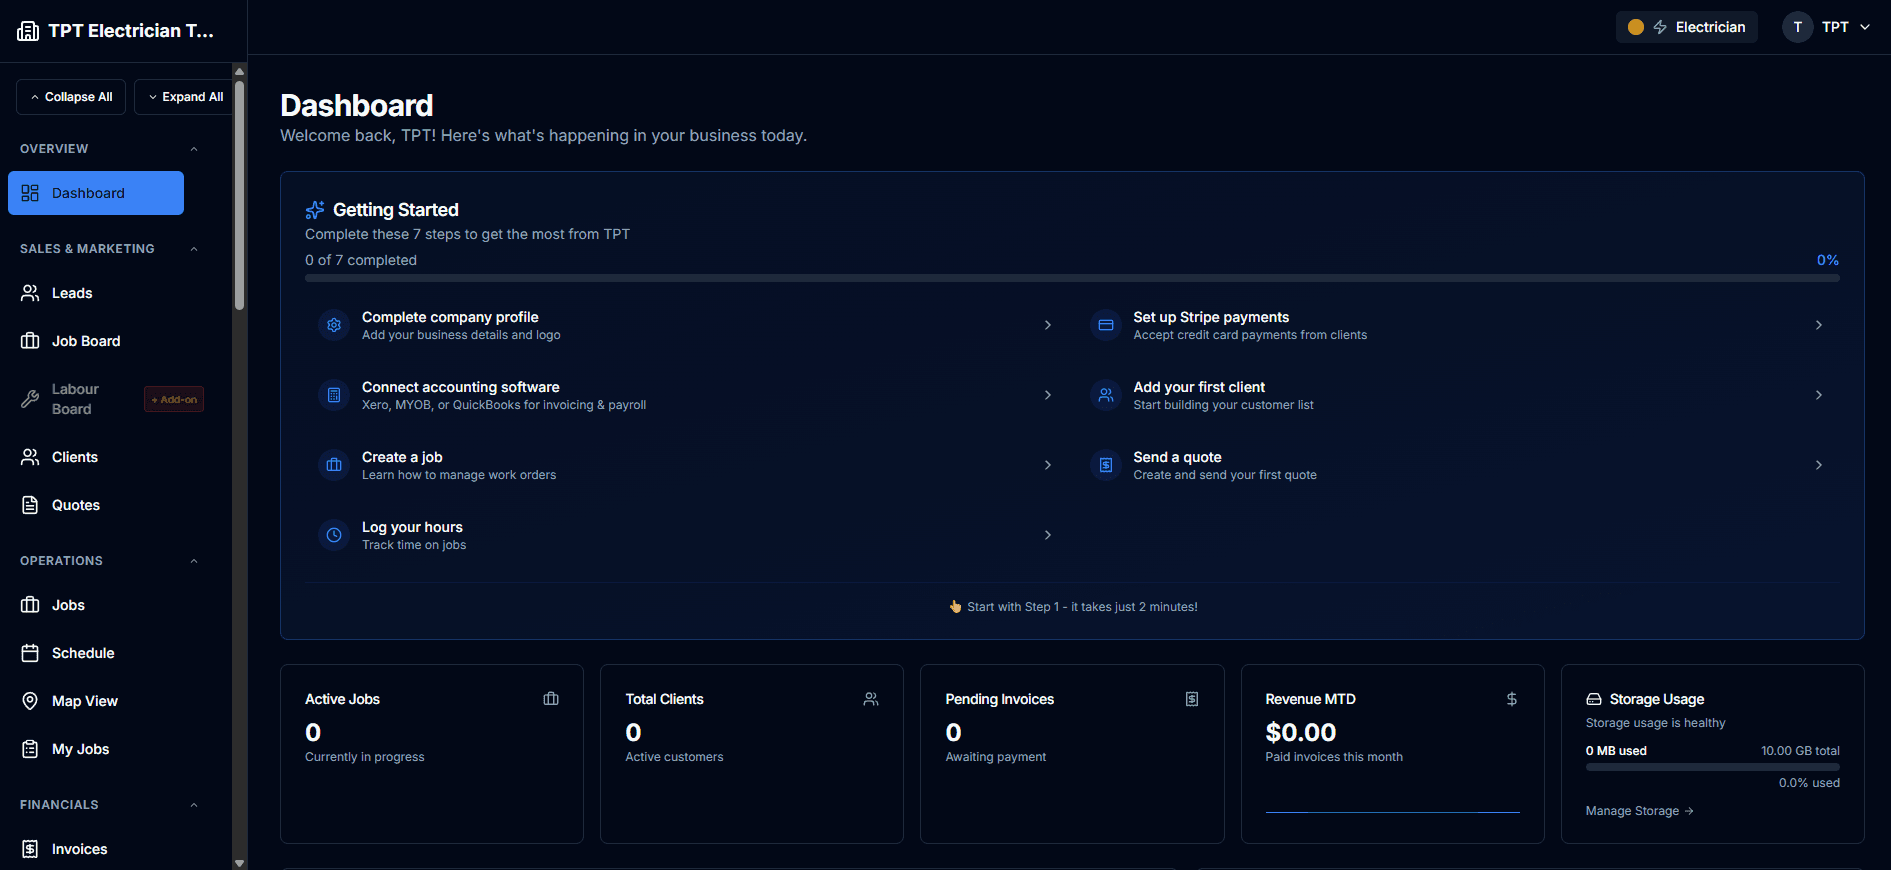1891x870 pixels.
Task: Click the briefcase icon for Create a job
Action: click(x=334, y=465)
